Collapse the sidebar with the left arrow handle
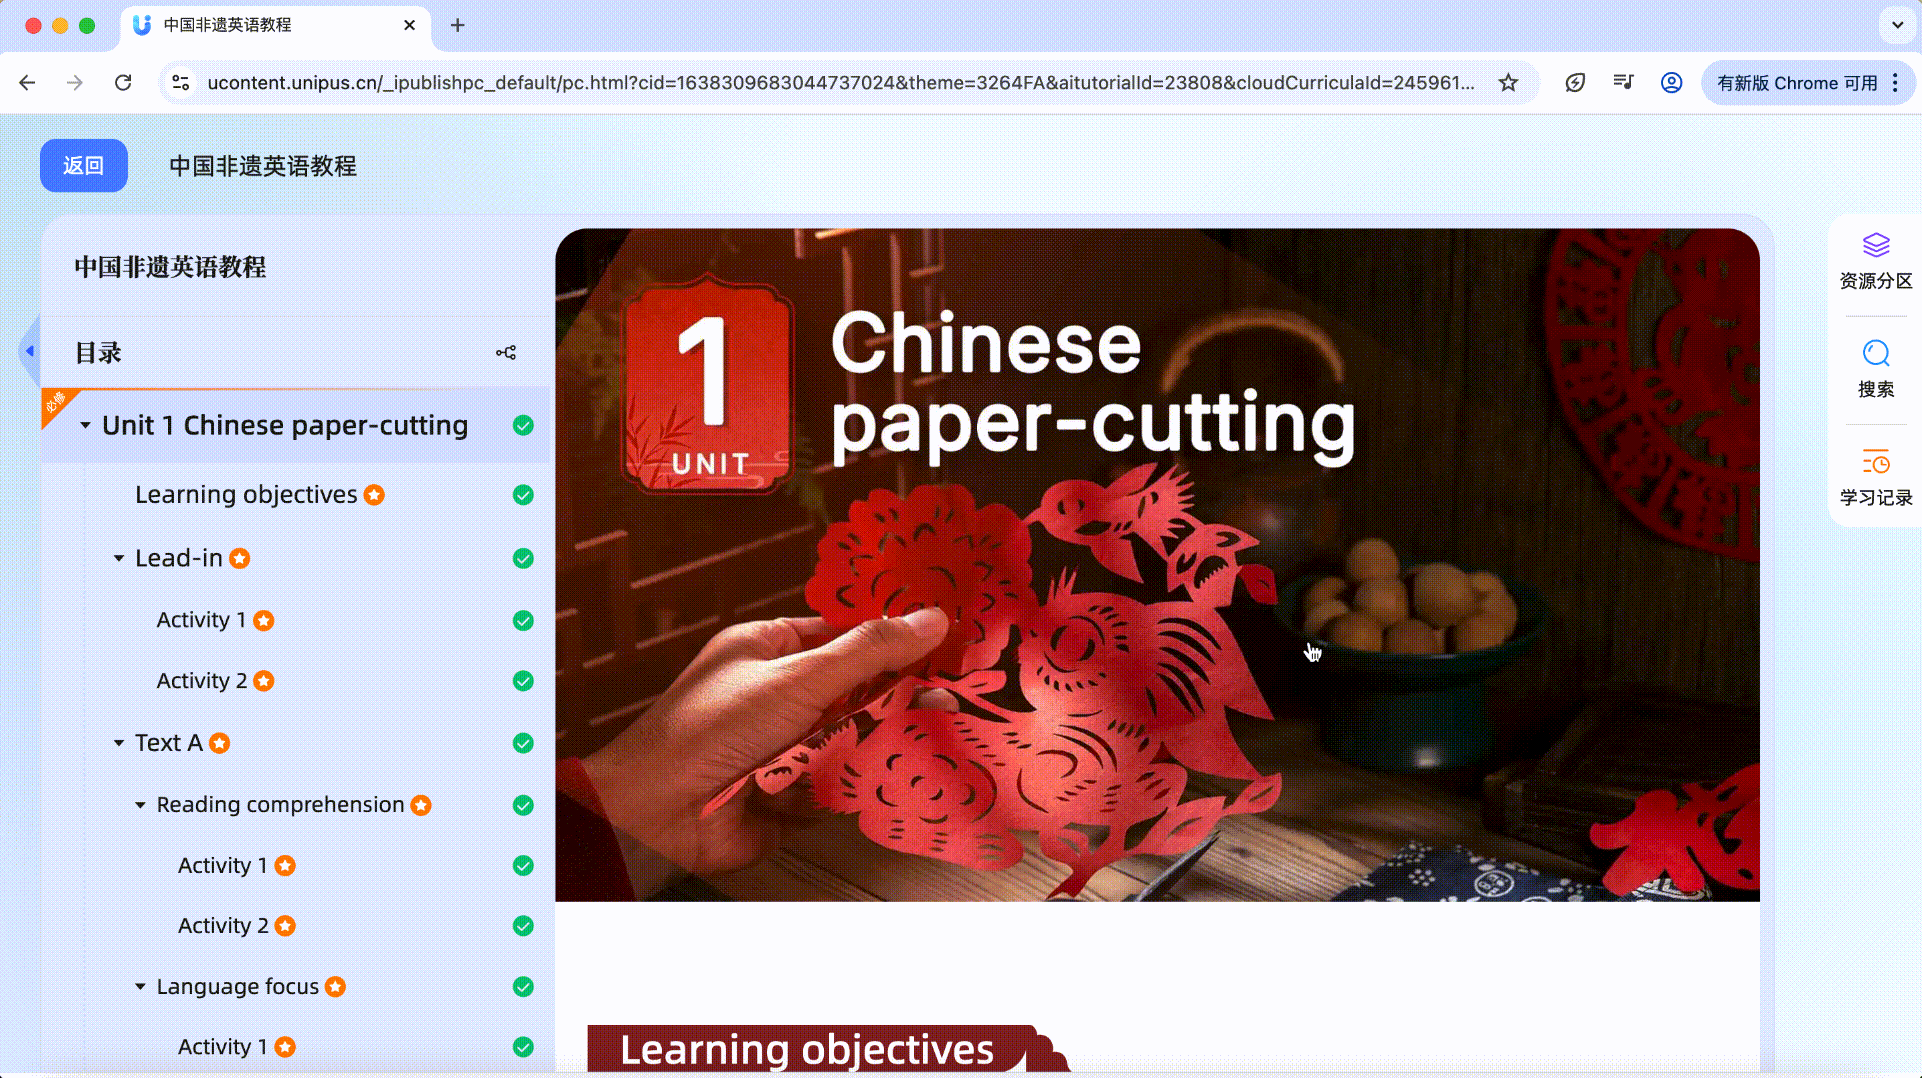1922x1078 pixels. point(29,351)
